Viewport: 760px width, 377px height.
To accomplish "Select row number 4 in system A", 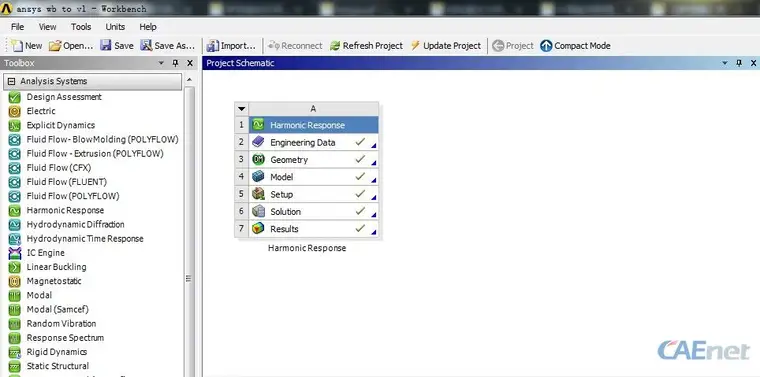I will tap(241, 177).
